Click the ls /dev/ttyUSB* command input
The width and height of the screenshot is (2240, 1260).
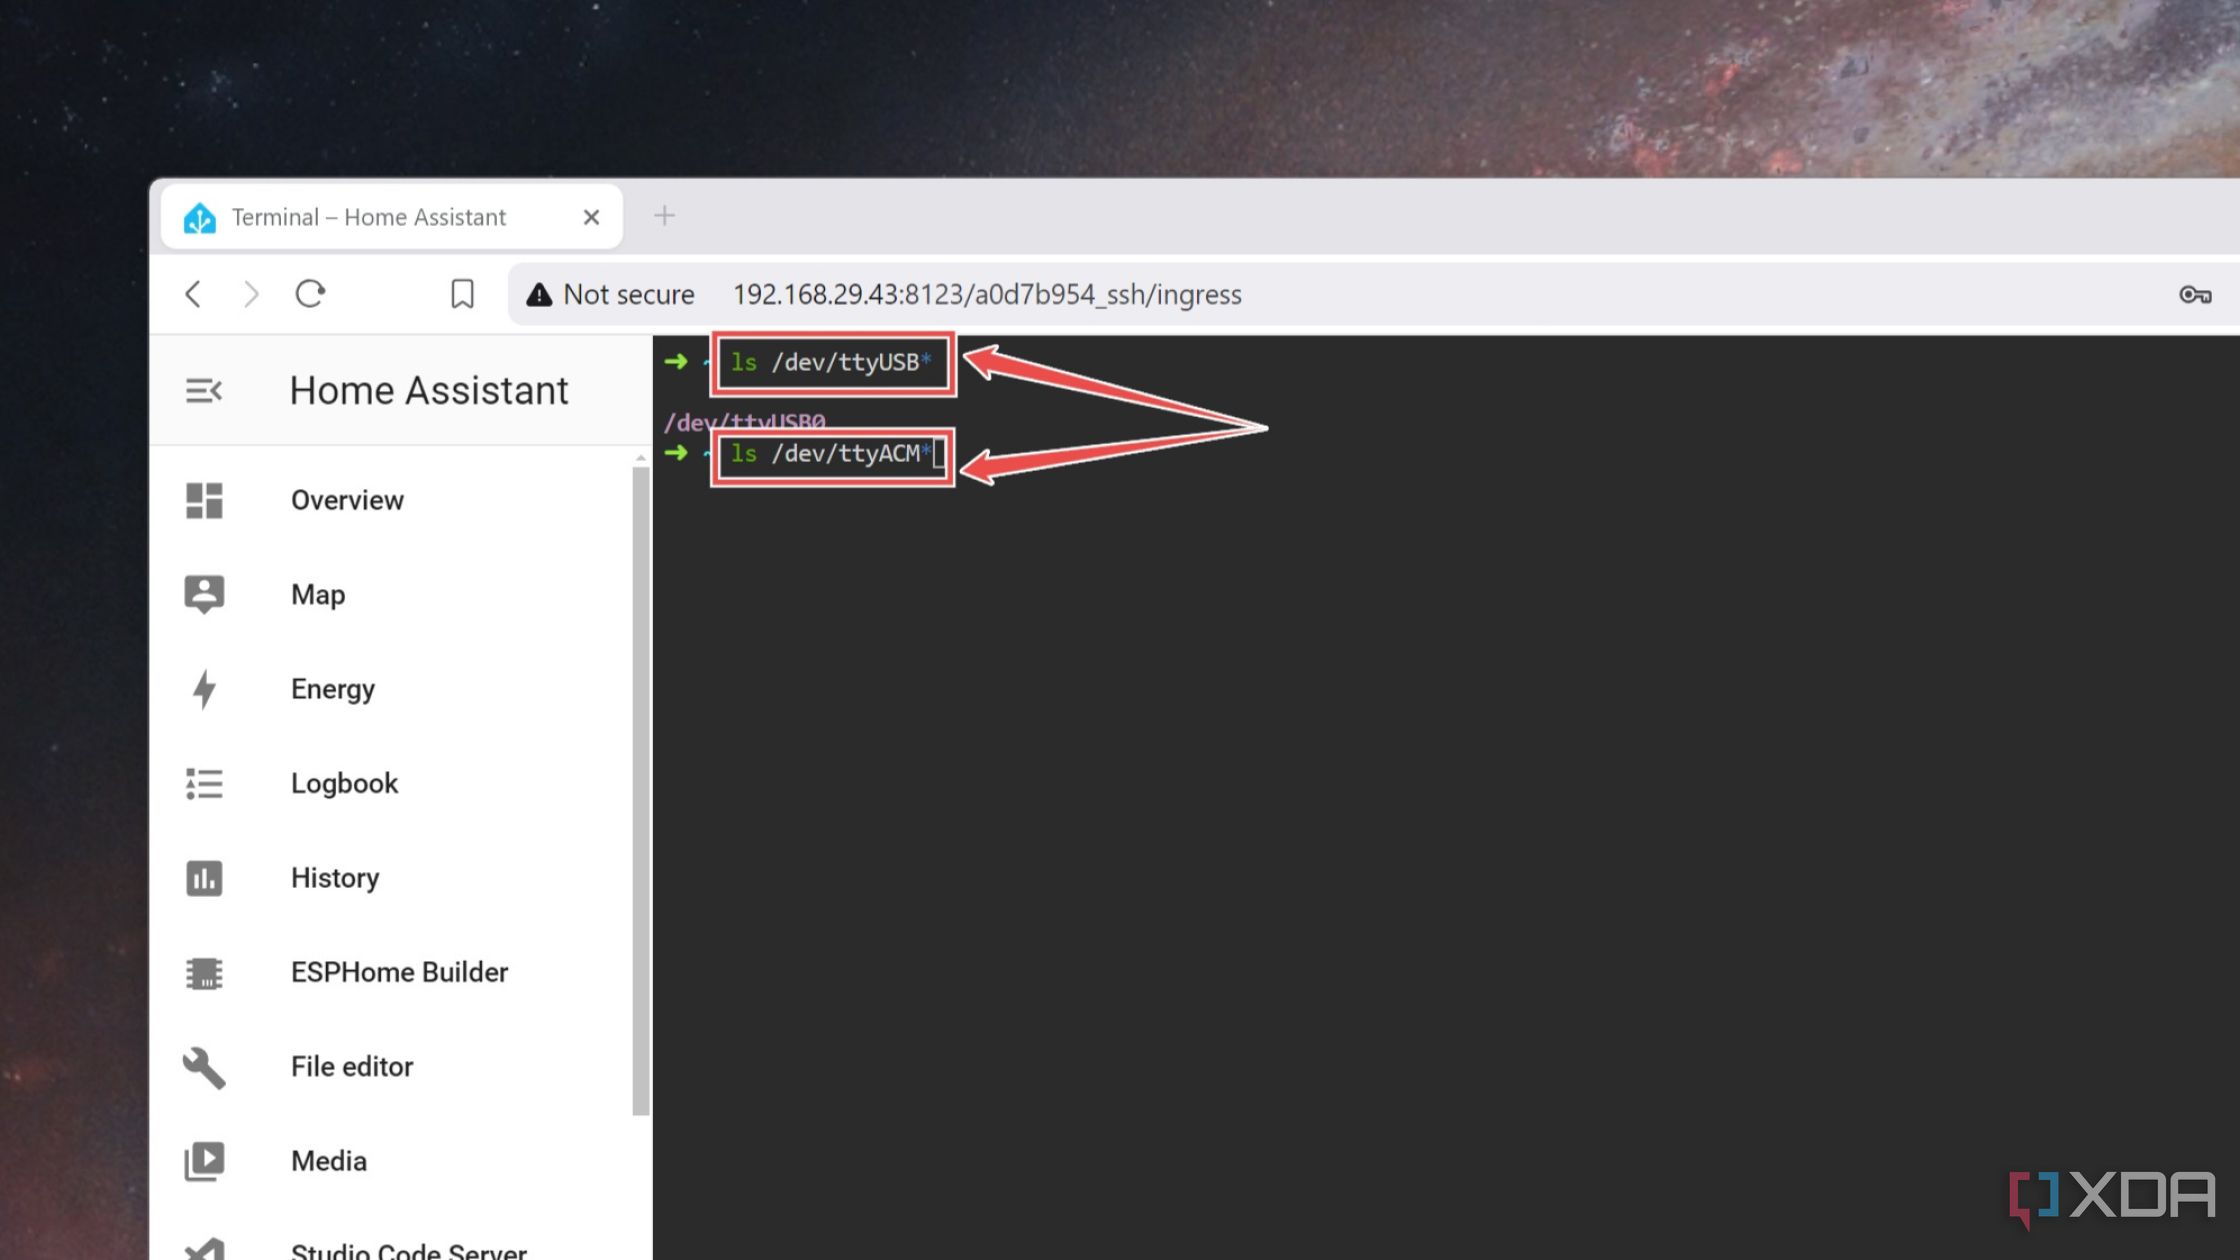point(831,362)
